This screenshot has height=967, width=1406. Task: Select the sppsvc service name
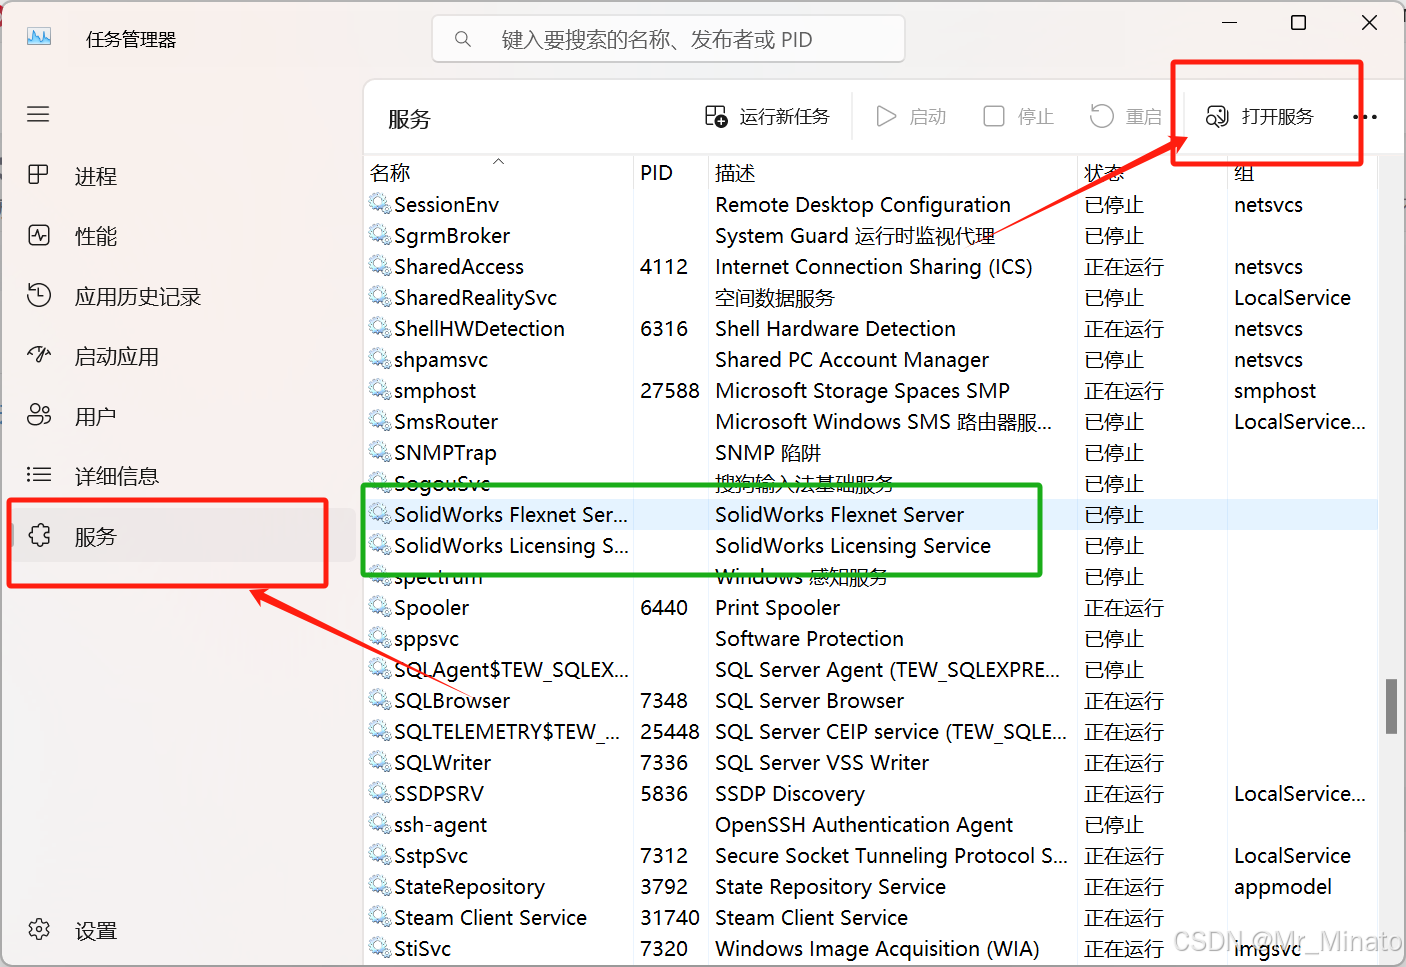tap(426, 638)
